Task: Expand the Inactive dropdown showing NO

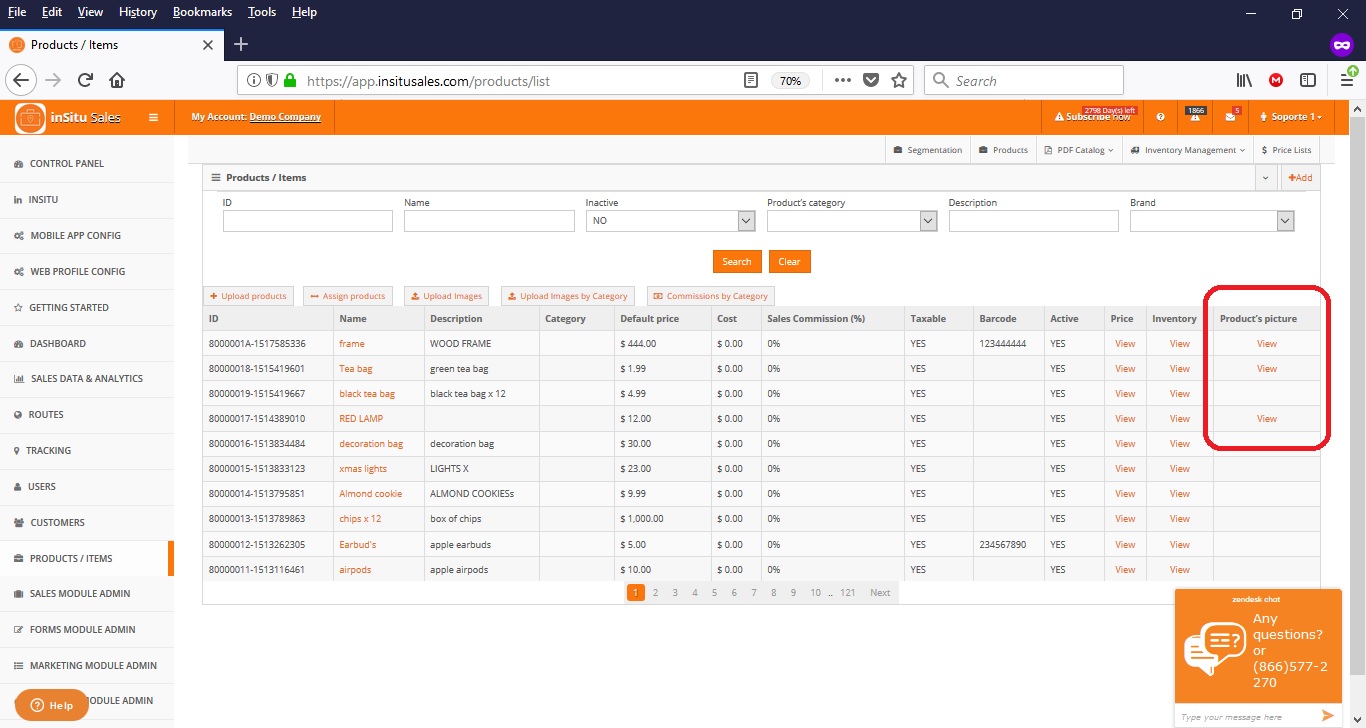Action: coord(745,221)
